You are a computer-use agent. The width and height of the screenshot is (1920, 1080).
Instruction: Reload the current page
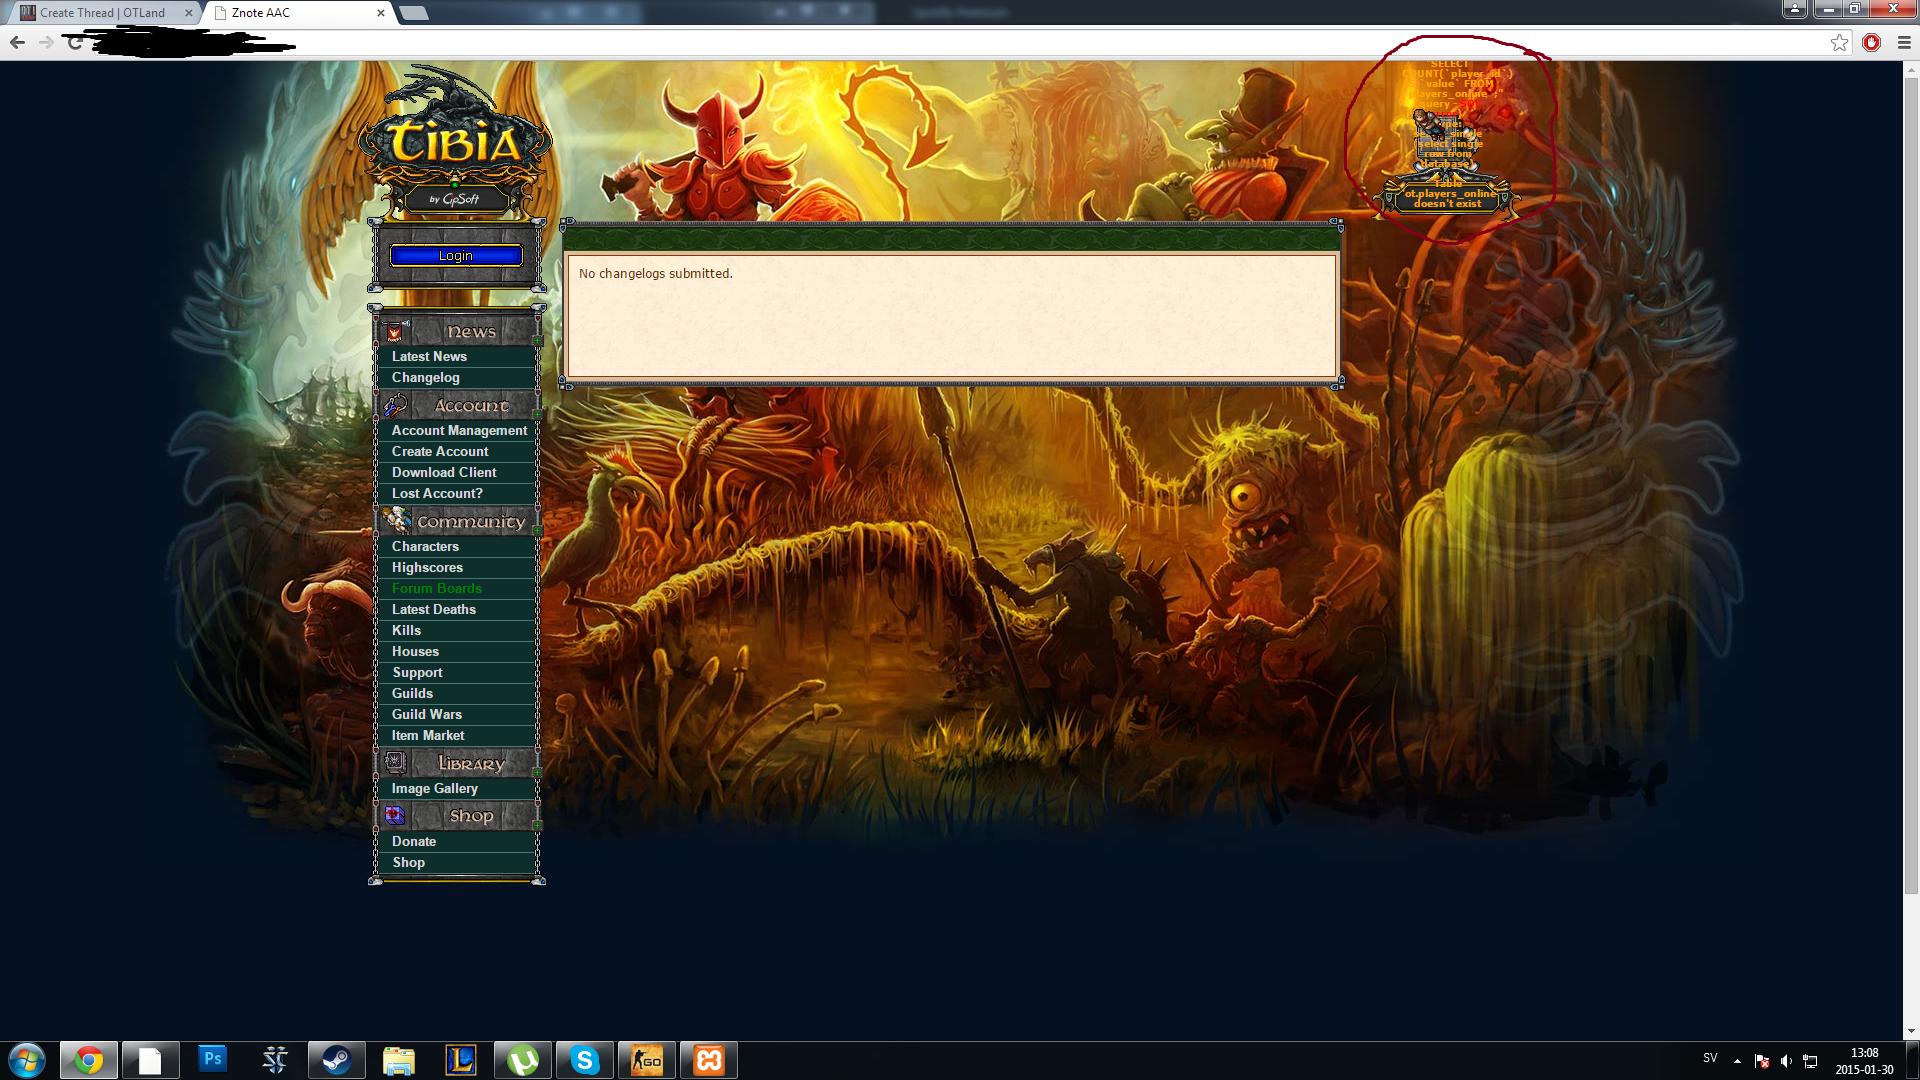point(73,42)
